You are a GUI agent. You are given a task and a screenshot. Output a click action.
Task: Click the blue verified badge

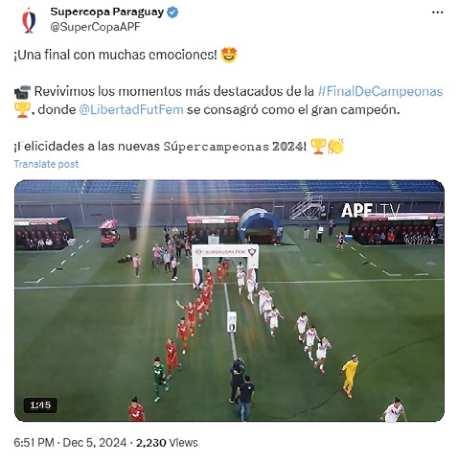pyautogui.click(x=172, y=12)
